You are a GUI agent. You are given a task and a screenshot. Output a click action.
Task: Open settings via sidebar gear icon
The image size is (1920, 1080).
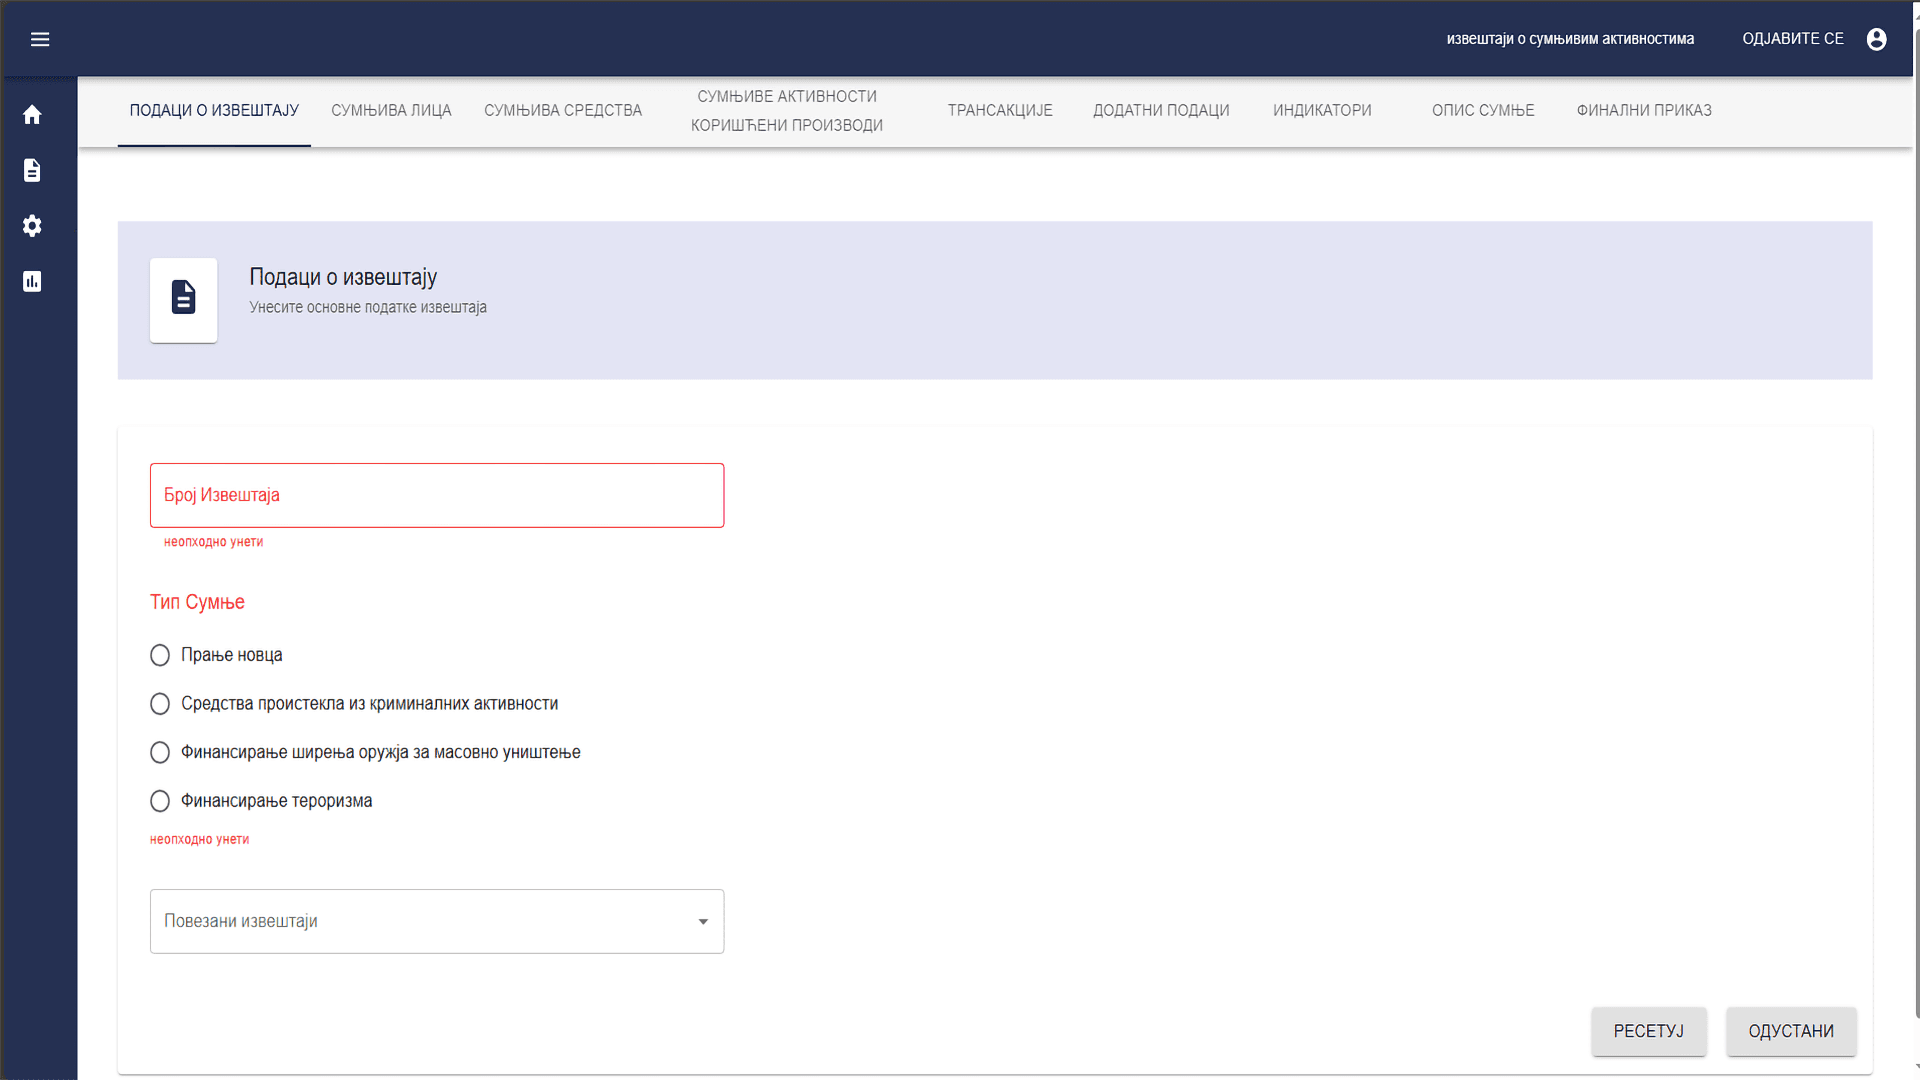[x=32, y=226]
